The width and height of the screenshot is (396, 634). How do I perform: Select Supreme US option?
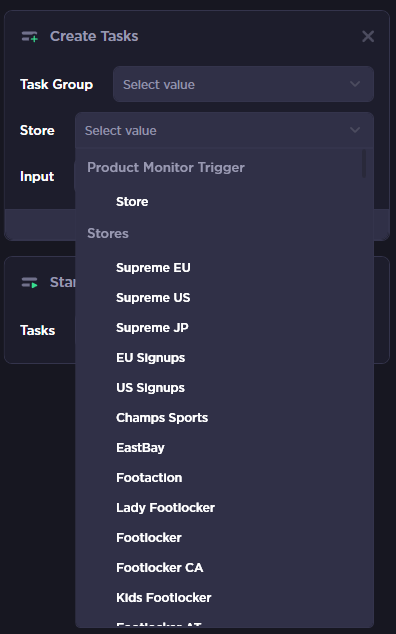224,298
